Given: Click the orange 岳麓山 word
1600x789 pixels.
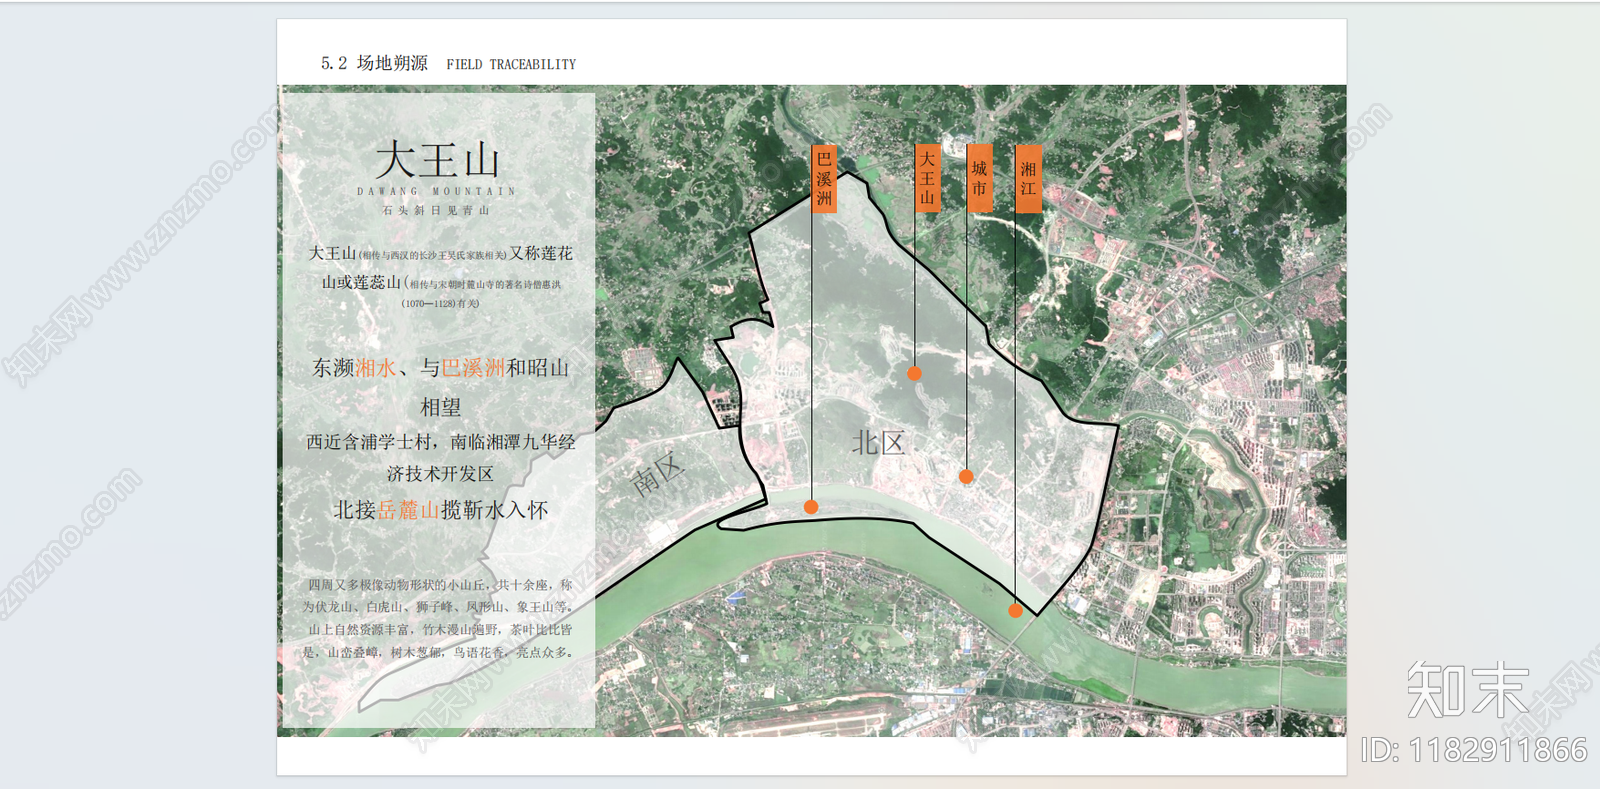Looking at the screenshot, I should [x=408, y=510].
